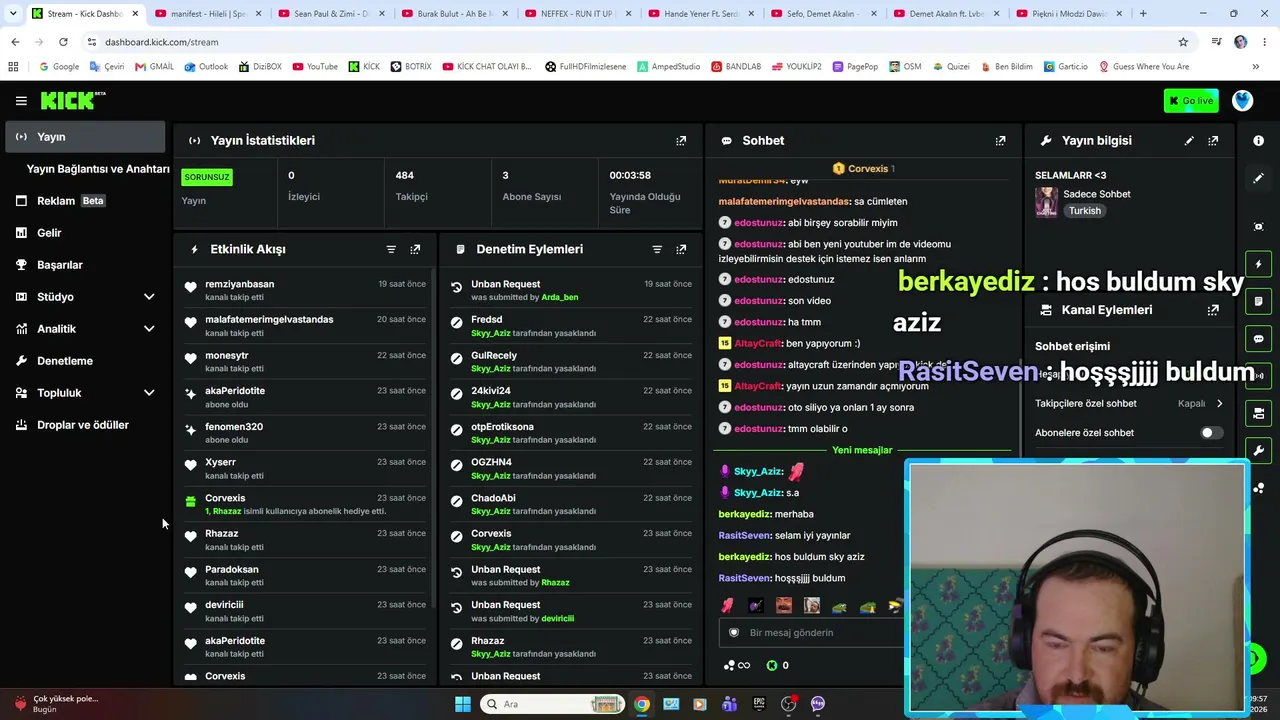Click the screen-capture icon in the right sidebar
This screenshot has width=1280, height=720.
click(1258, 227)
